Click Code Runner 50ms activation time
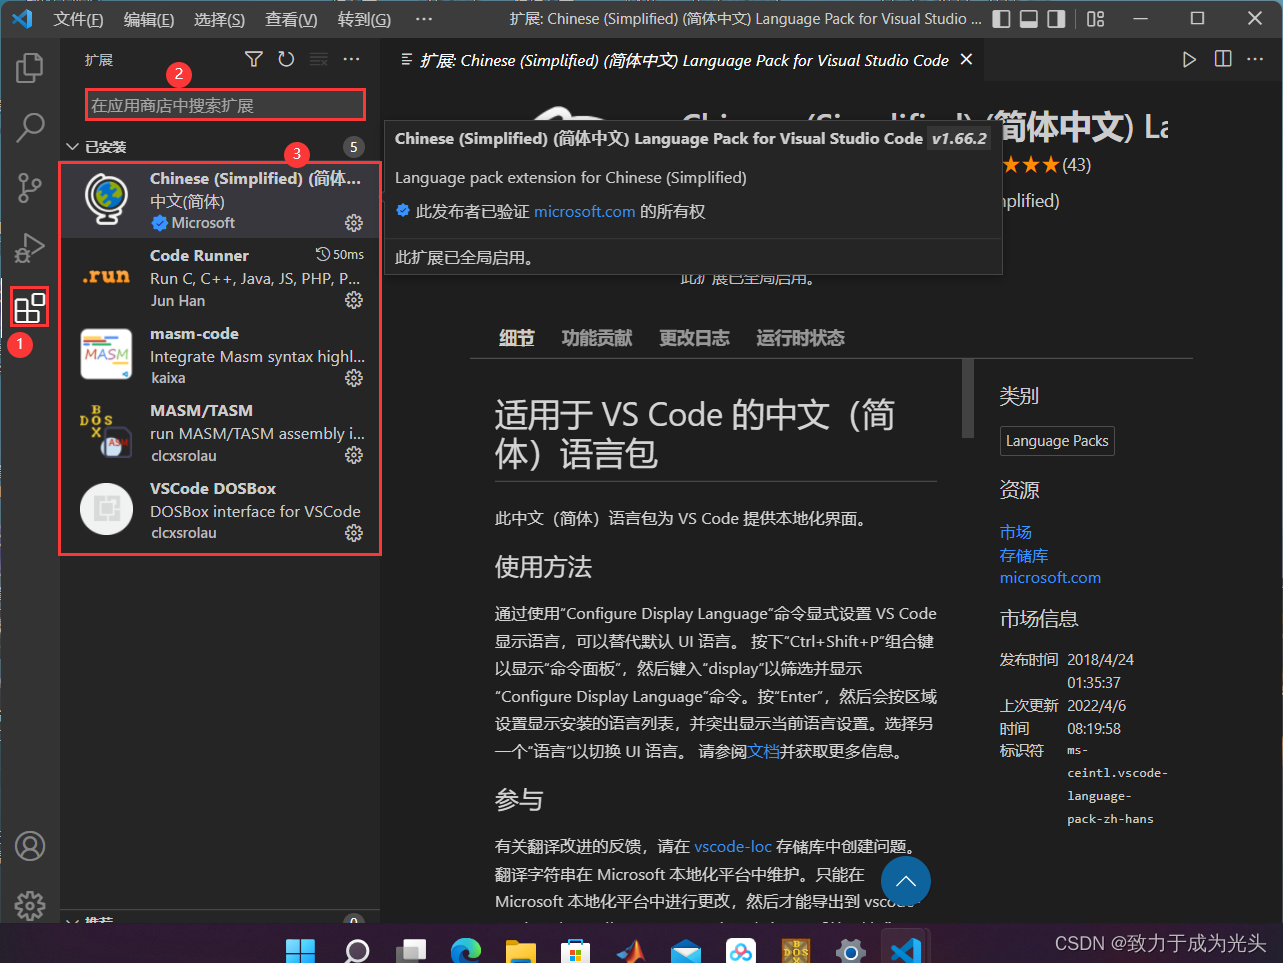Image resolution: width=1283 pixels, height=963 pixels. point(340,255)
